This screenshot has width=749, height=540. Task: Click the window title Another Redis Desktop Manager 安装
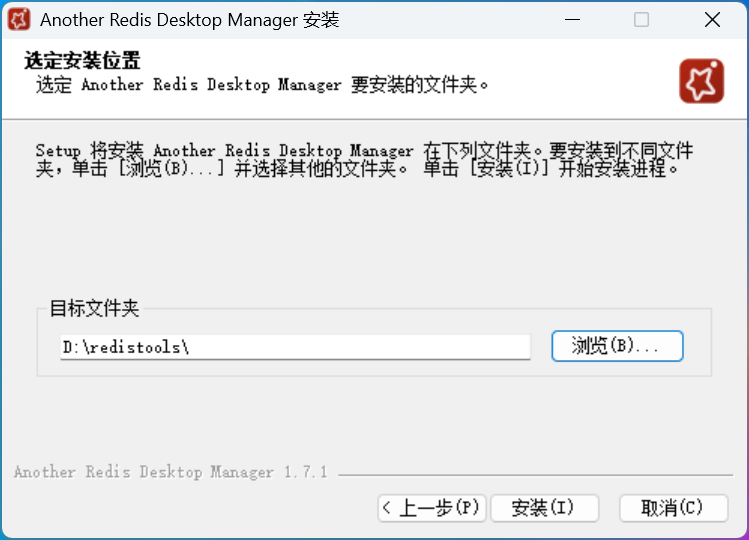point(190,20)
